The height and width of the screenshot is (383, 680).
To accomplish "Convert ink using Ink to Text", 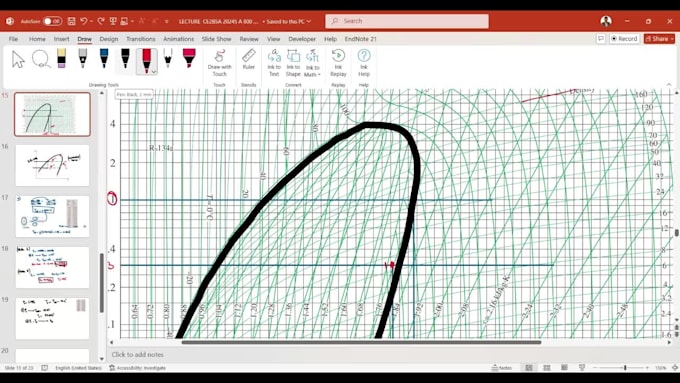I will [274, 63].
